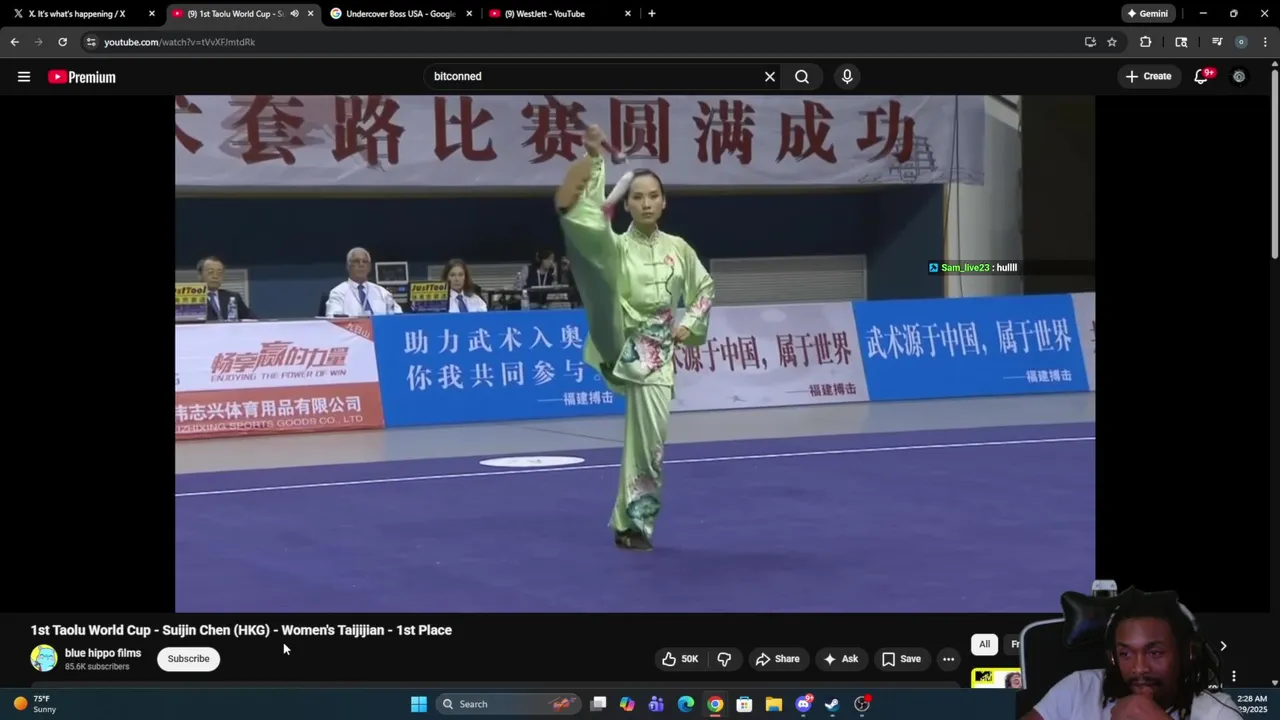Click the address bar URL
The height and width of the screenshot is (720, 1280).
pyautogui.click(x=179, y=42)
